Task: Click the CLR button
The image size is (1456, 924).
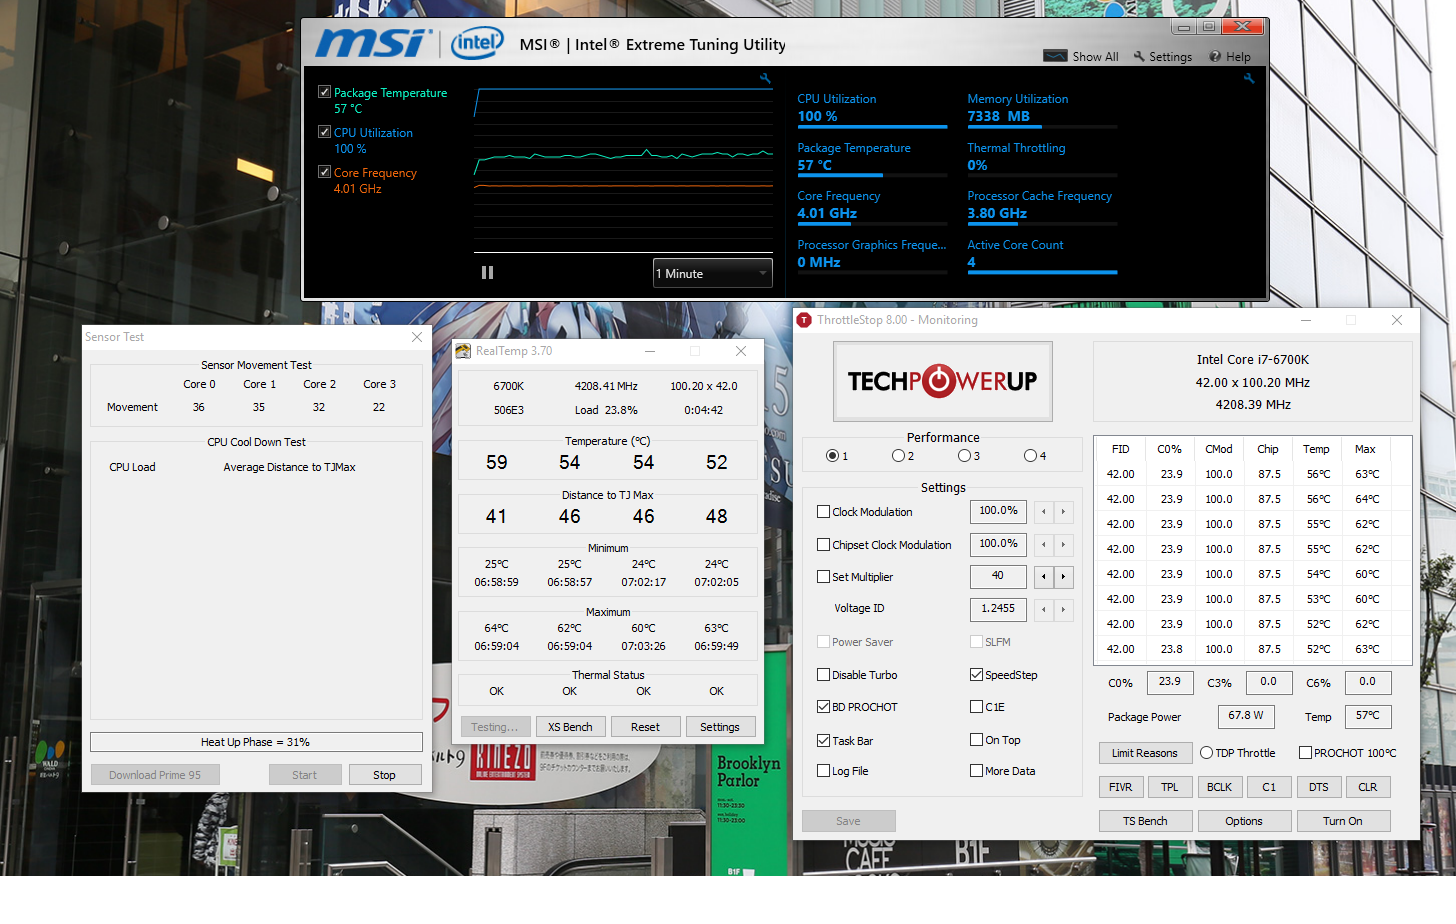Action: (x=1368, y=787)
